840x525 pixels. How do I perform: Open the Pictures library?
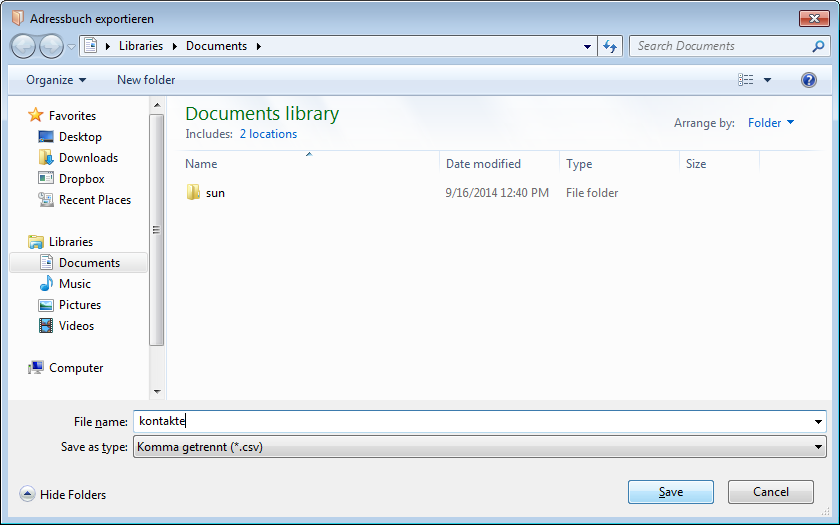[x=79, y=305]
